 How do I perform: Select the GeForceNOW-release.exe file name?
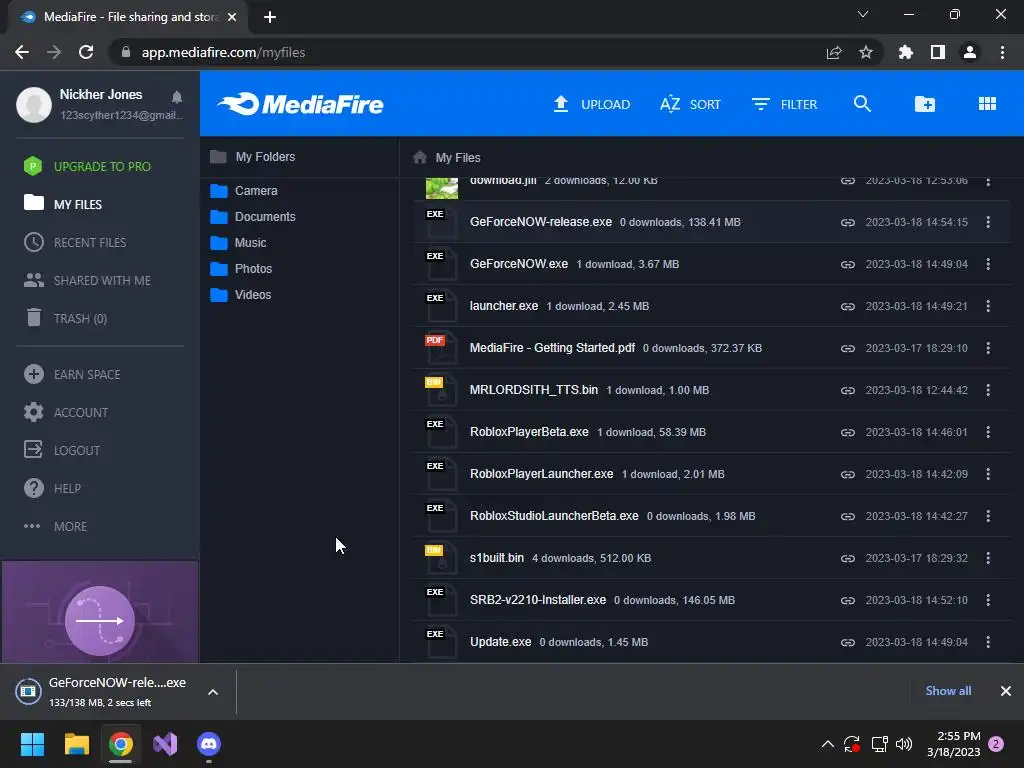pos(541,222)
